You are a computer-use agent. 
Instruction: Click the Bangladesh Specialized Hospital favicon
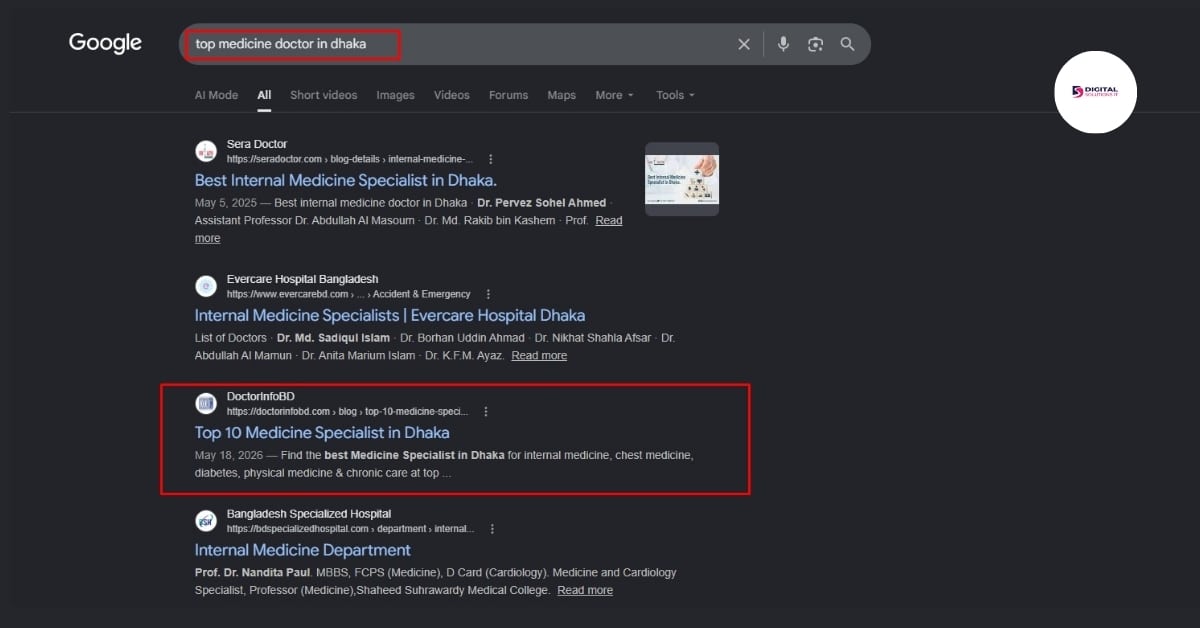206,521
